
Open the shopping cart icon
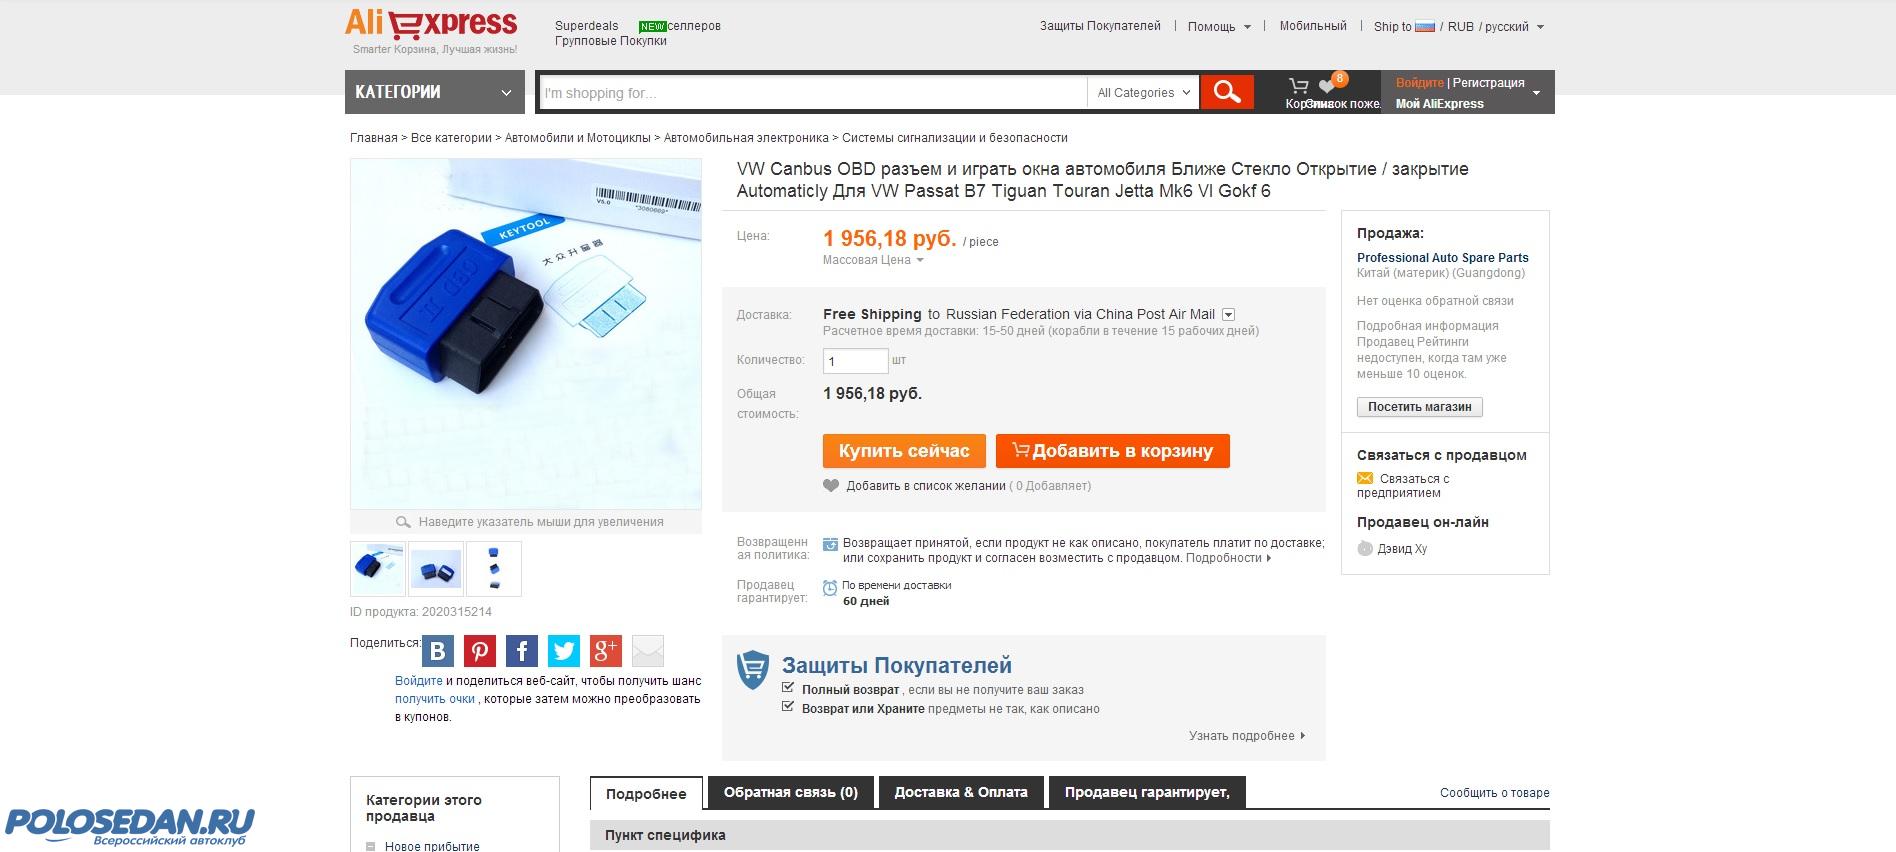1298,86
